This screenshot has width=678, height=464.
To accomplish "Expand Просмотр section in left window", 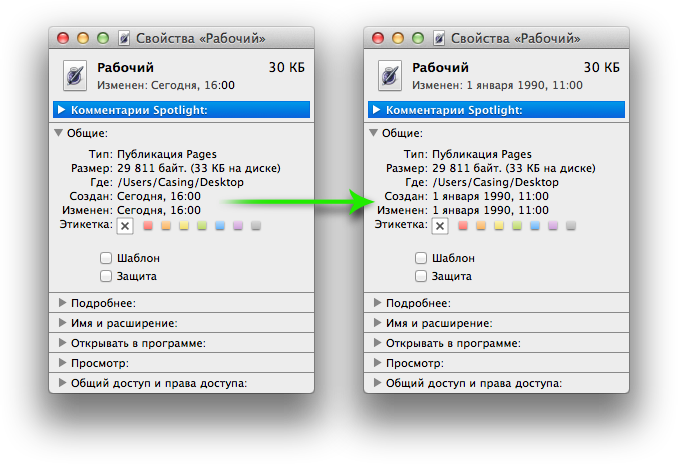I will [62, 362].
